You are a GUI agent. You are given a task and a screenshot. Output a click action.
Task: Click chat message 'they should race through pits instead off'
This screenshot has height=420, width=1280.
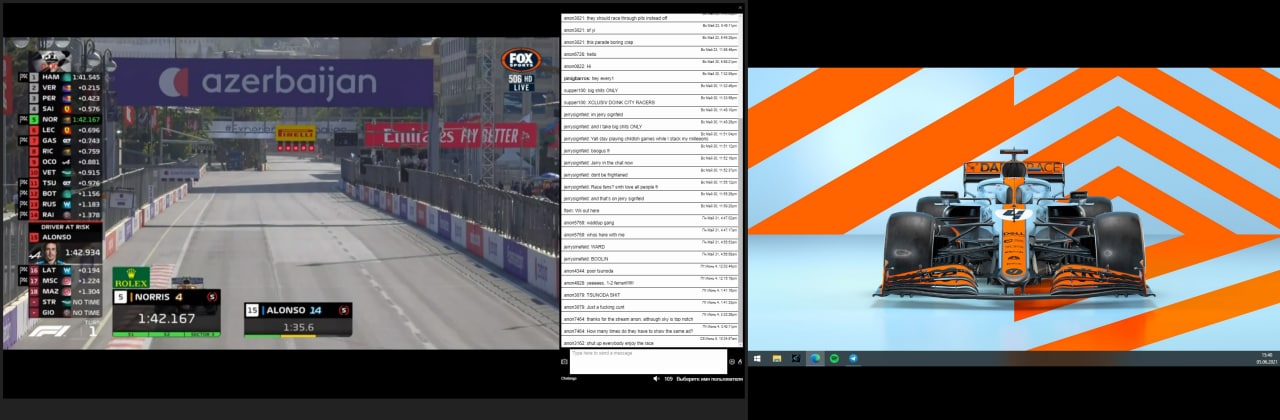point(626,18)
